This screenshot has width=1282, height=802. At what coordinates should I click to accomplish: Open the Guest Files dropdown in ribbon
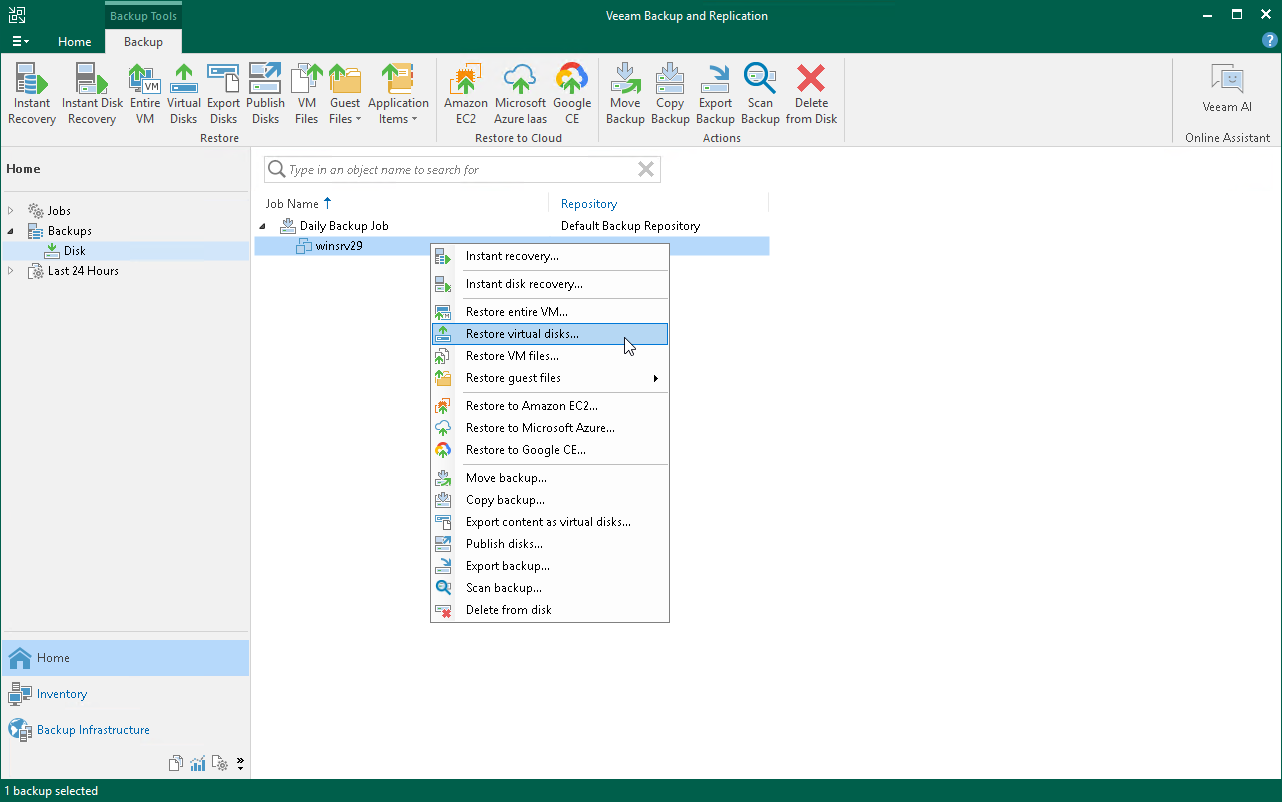(345, 94)
